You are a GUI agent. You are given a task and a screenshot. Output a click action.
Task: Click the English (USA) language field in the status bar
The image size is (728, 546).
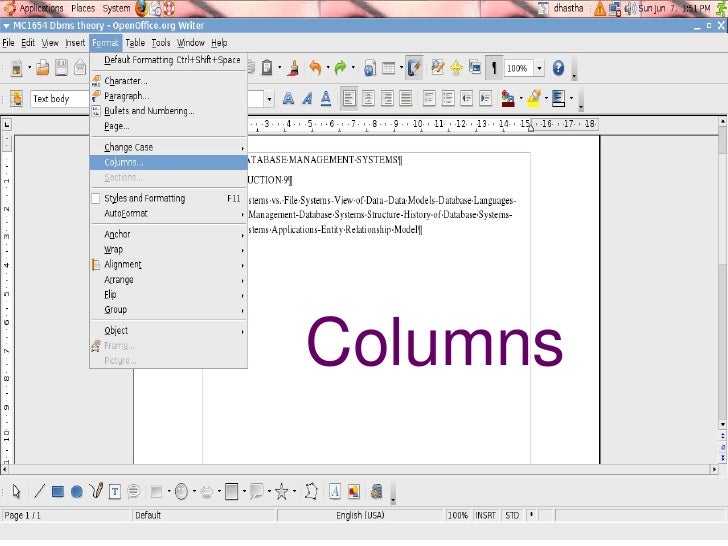tap(362, 515)
